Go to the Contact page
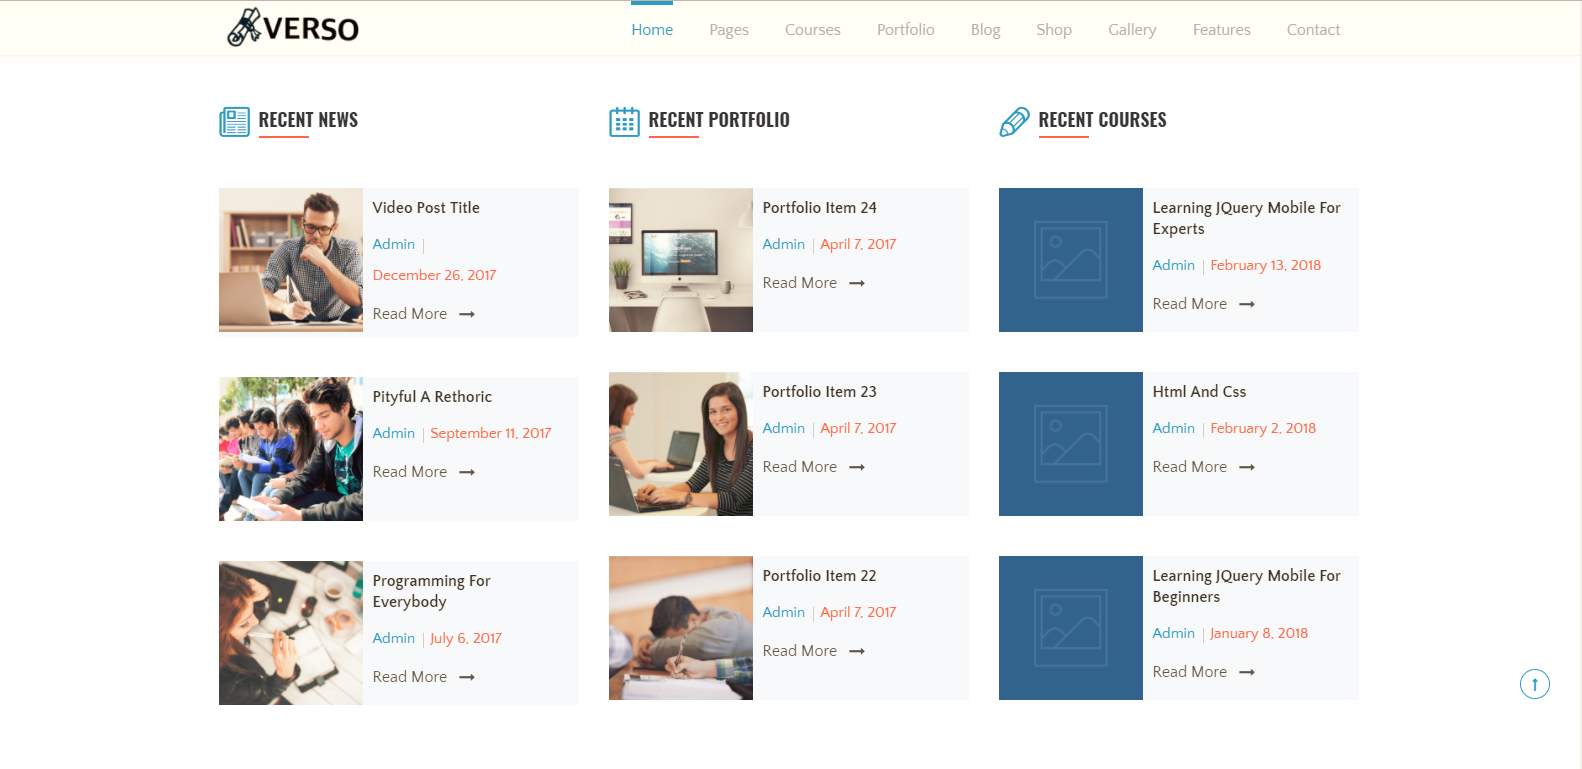The width and height of the screenshot is (1582, 769). point(1313,30)
